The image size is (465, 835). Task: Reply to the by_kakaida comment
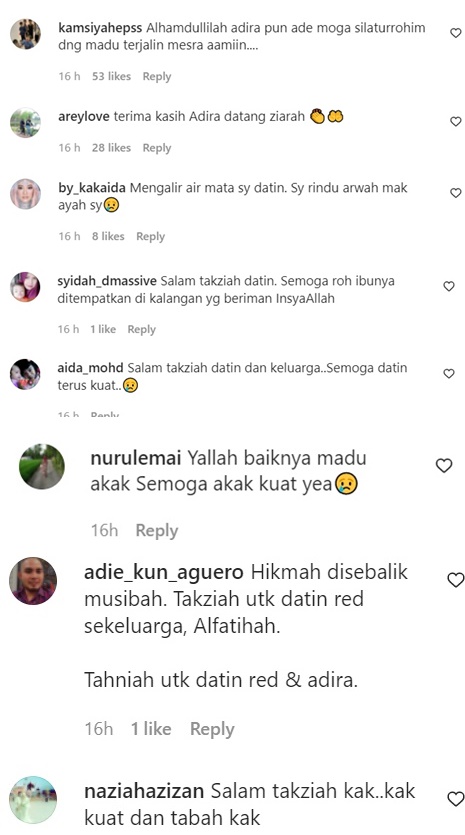(150, 236)
